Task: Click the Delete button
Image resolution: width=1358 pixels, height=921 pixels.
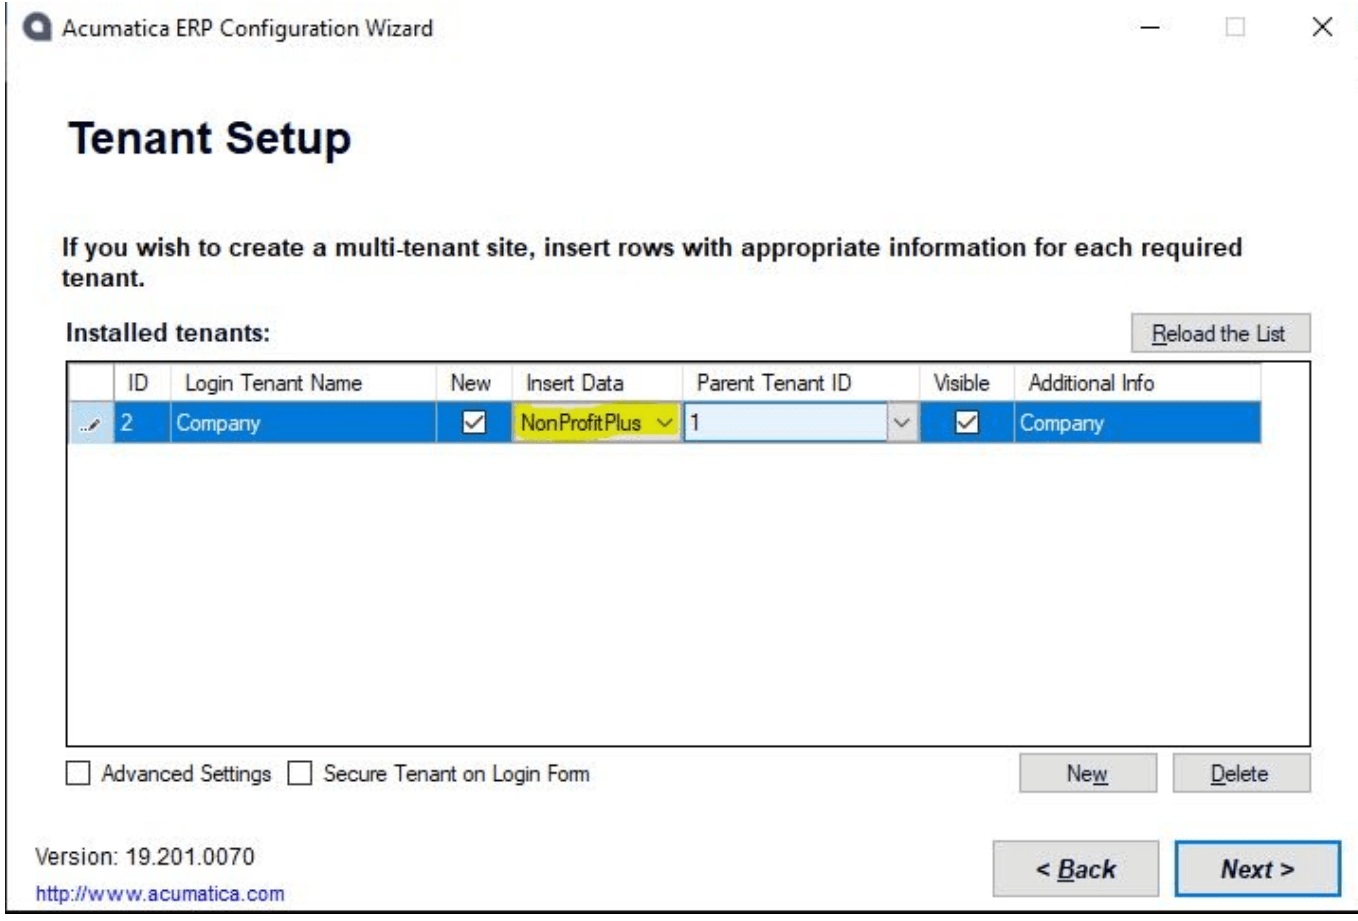Action: point(1241,773)
